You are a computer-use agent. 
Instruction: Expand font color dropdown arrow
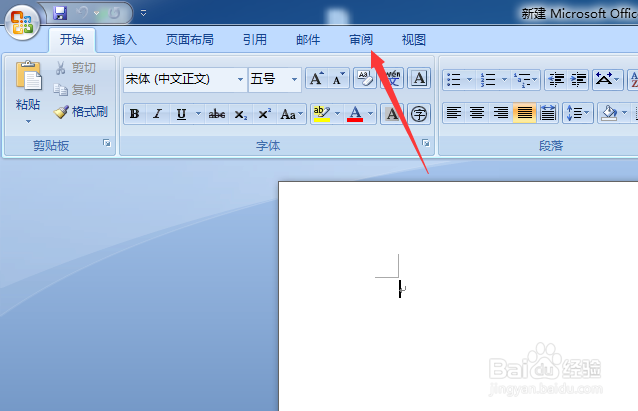point(370,114)
